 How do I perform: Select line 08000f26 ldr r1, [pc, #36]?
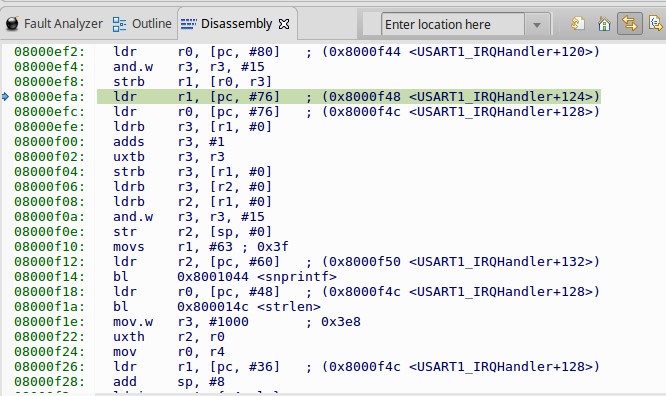coord(306,367)
